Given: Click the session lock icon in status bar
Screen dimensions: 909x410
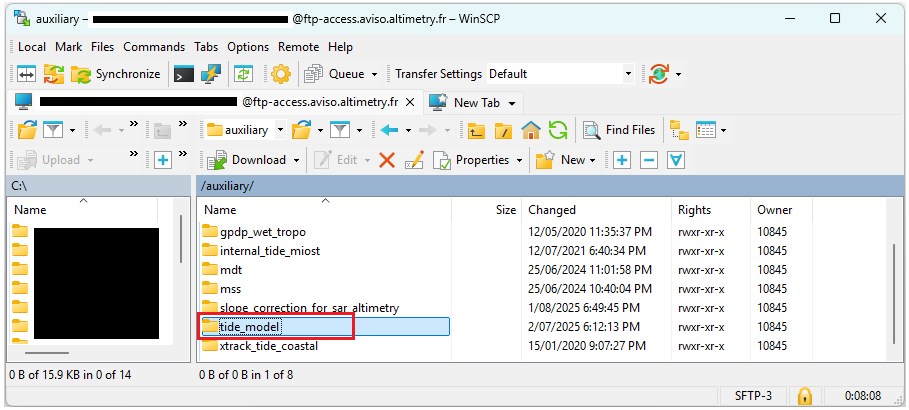Looking at the screenshot, I should (803, 396).
